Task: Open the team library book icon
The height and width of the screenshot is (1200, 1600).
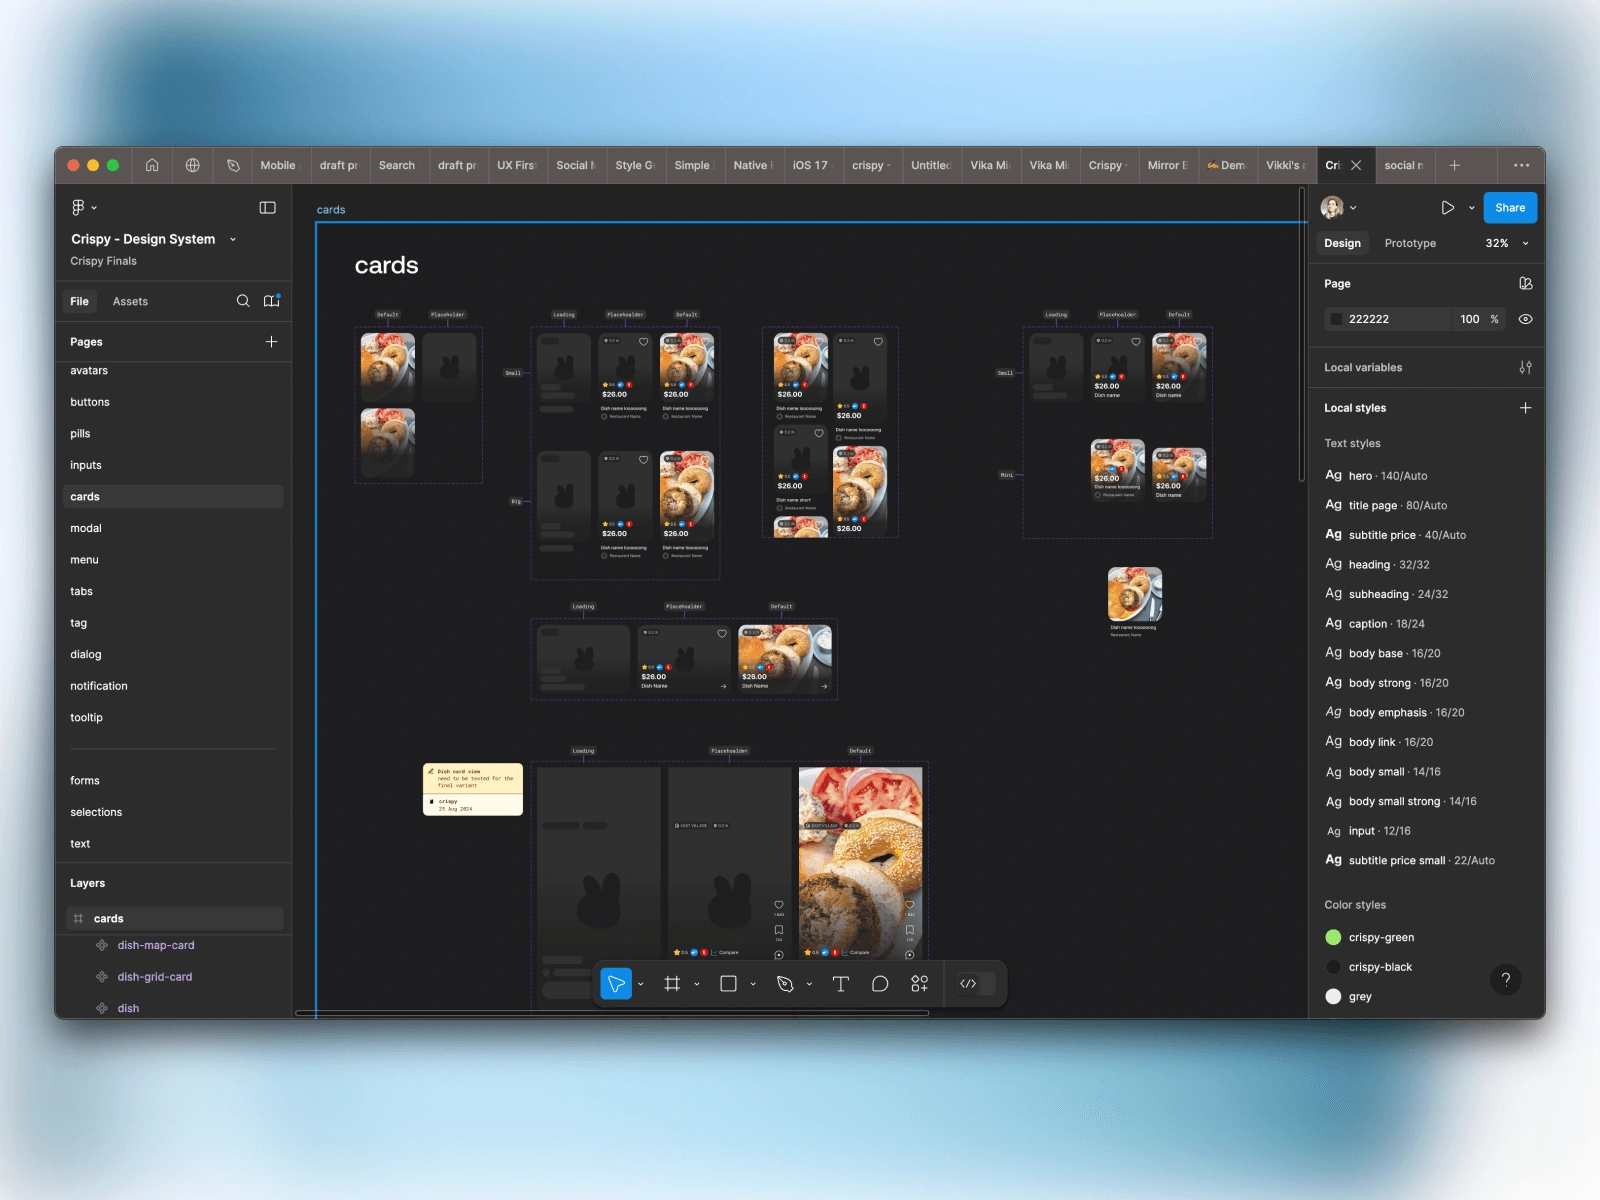Action: point(271,301)
